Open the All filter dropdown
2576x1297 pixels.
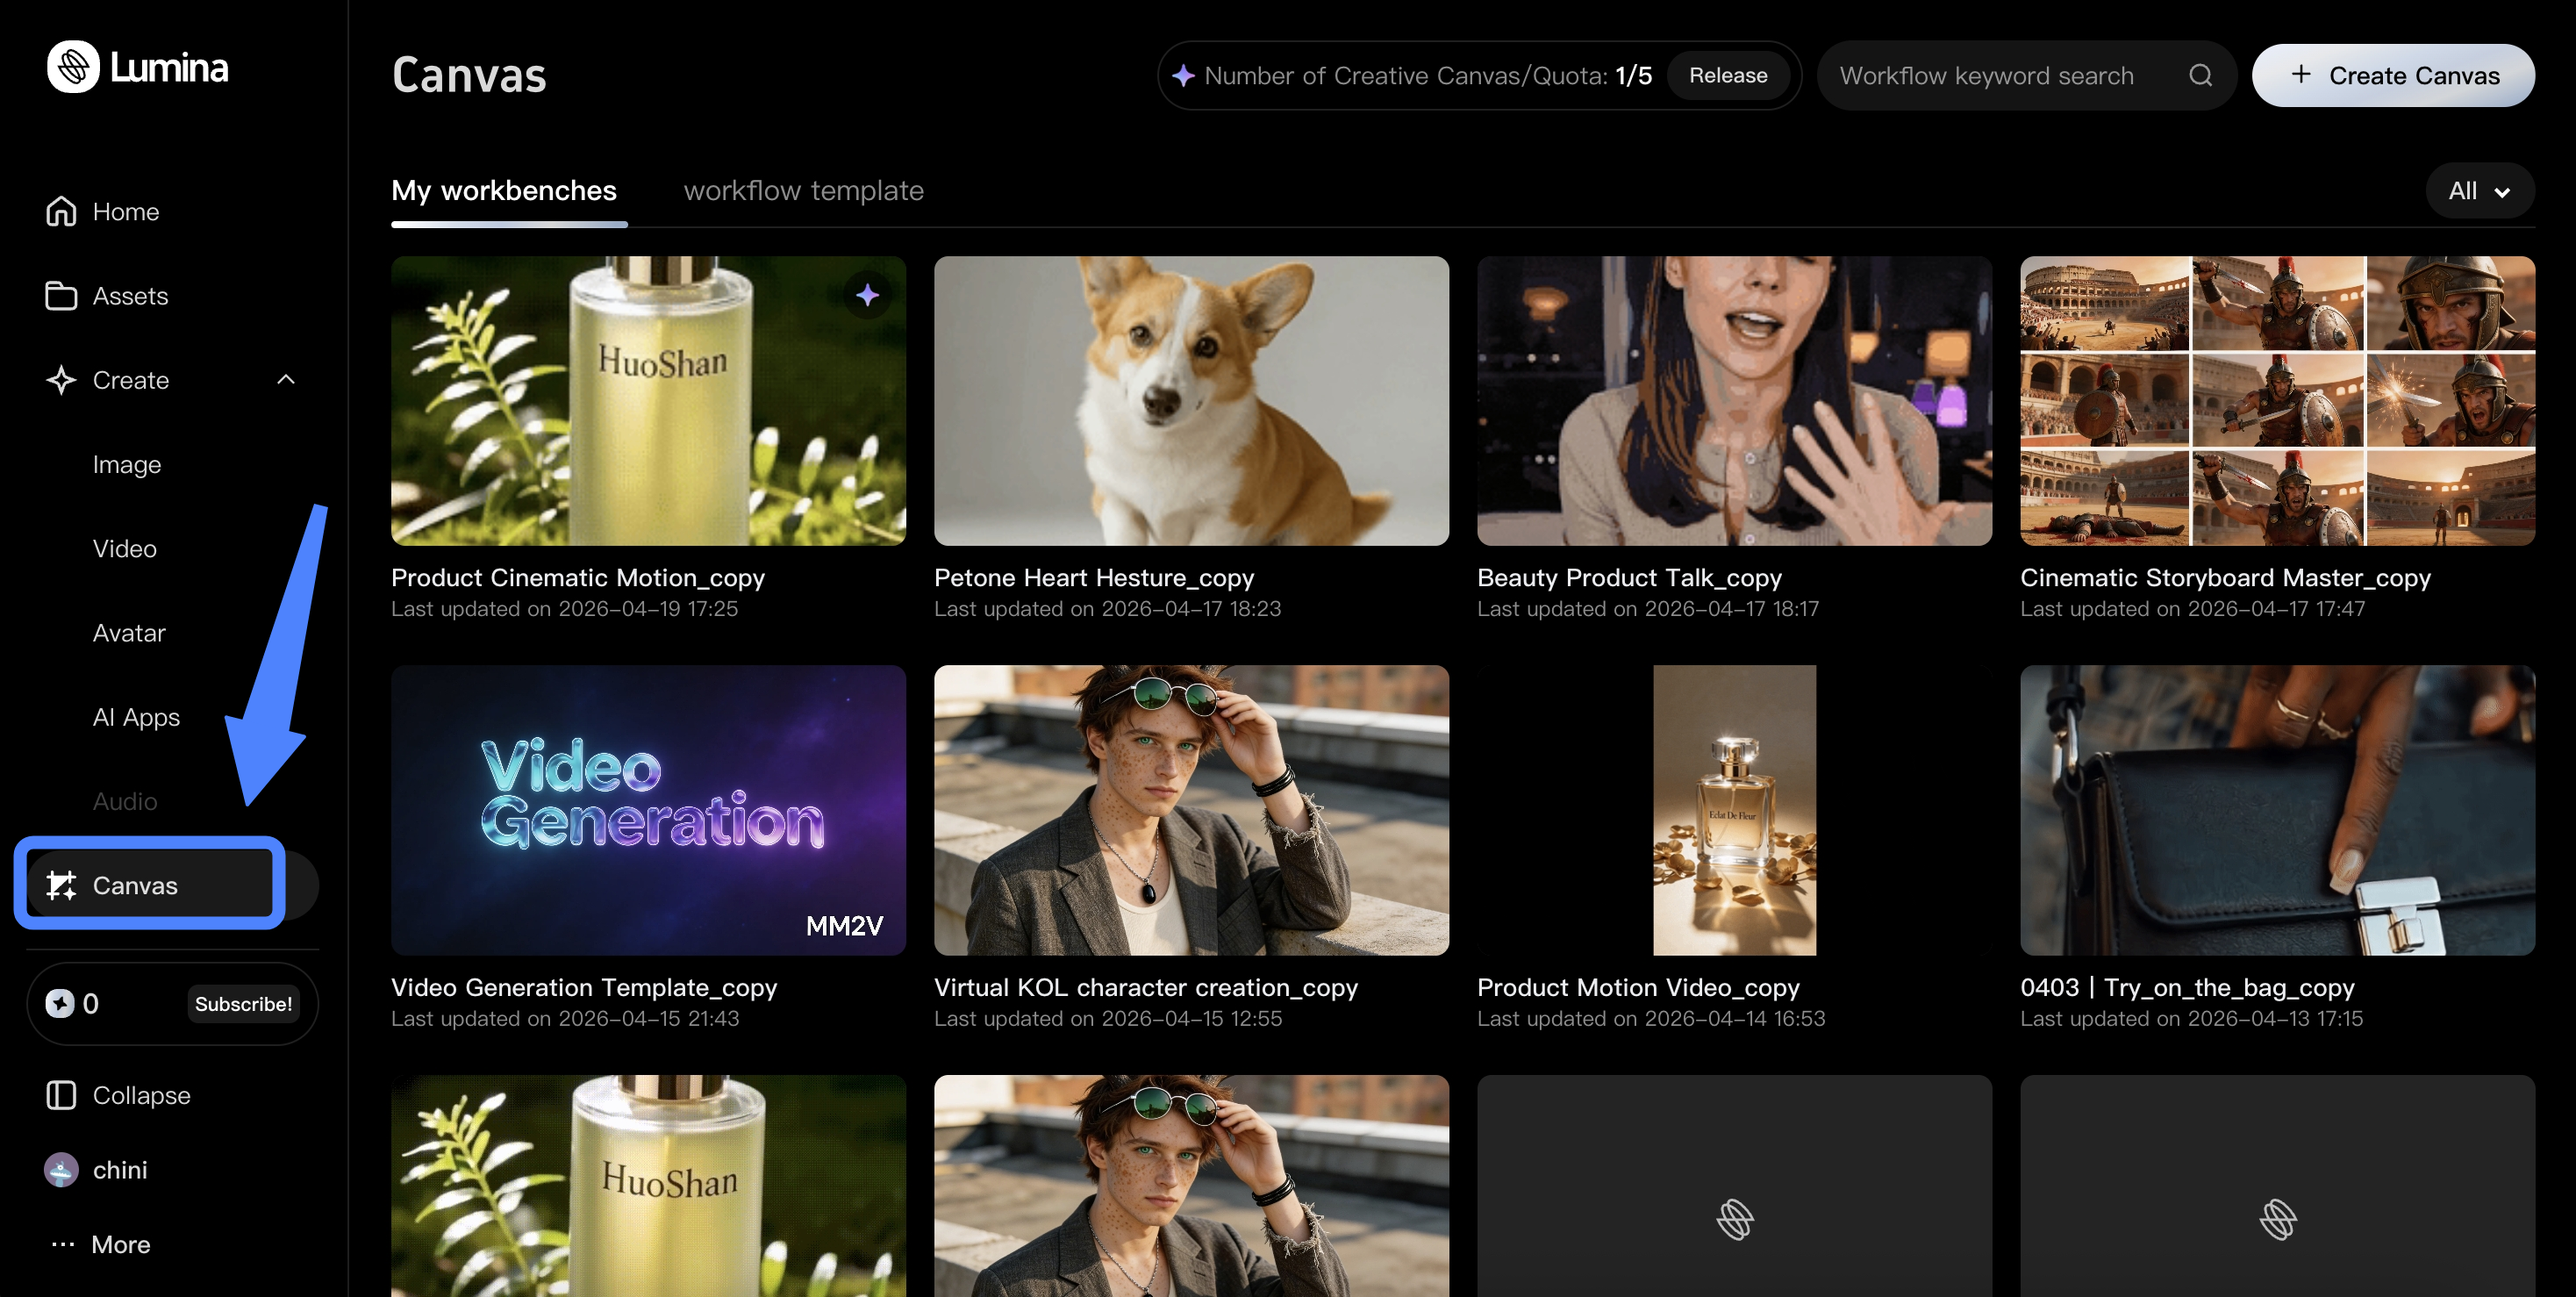point(2480,190)
